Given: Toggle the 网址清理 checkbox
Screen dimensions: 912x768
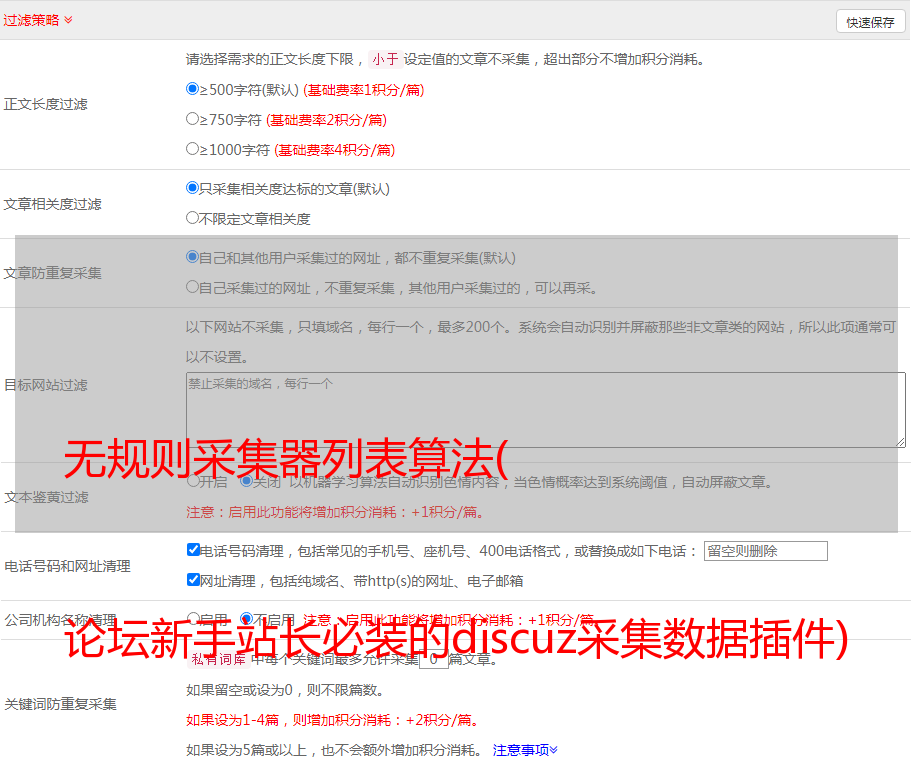Looking at the screenshot, I should [193, 580].
